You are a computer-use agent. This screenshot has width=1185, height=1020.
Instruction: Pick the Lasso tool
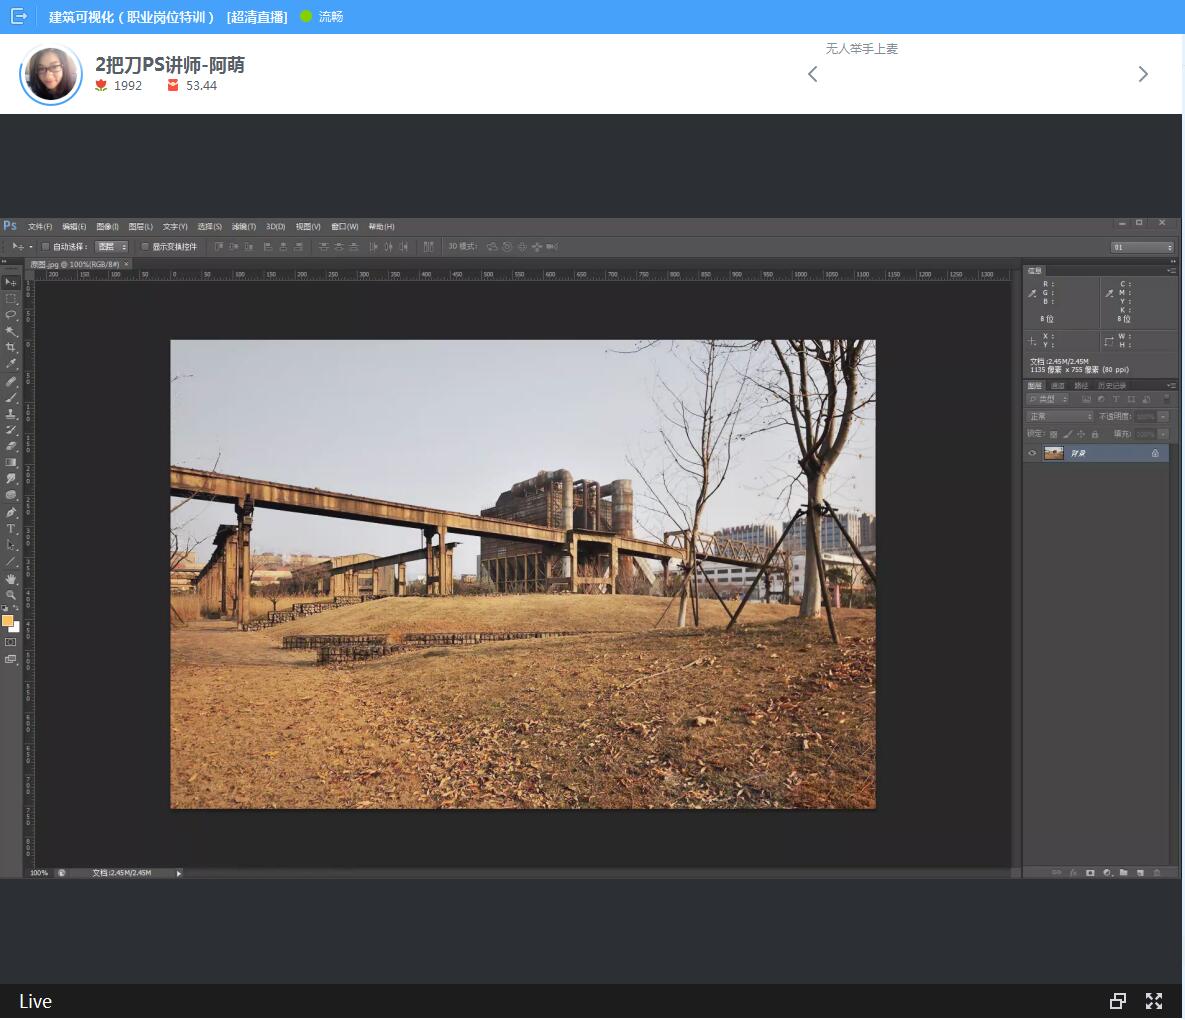(11, 314)
